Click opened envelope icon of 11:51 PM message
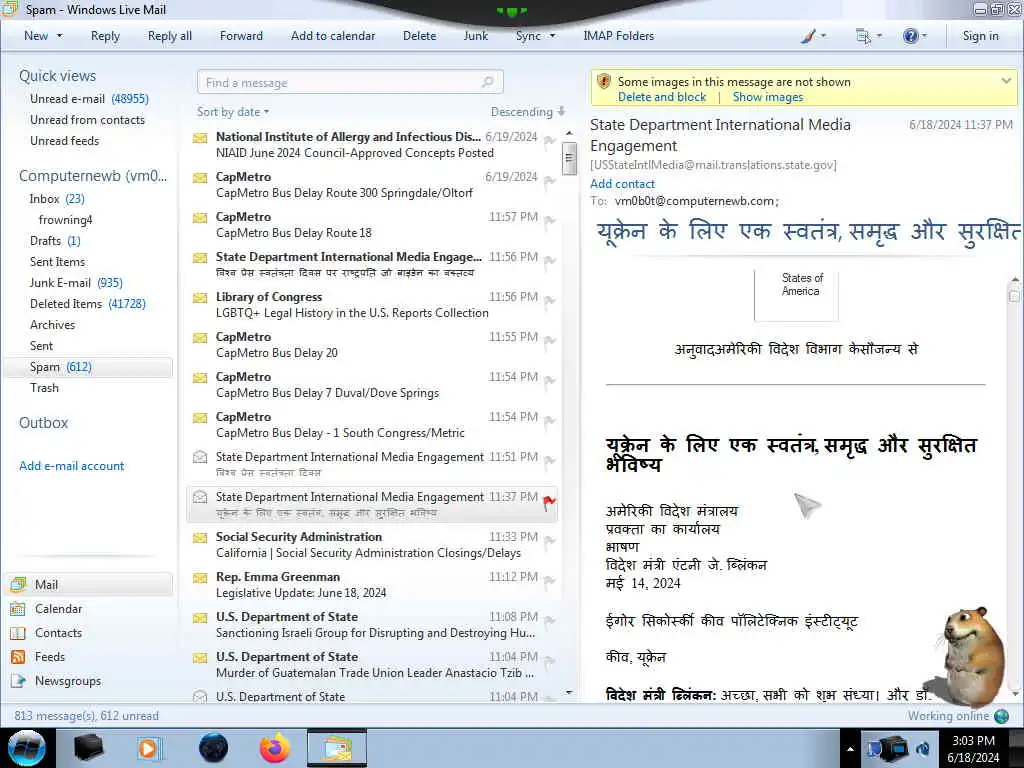The height and width of the screenshot is (768, 1024). 200,457
